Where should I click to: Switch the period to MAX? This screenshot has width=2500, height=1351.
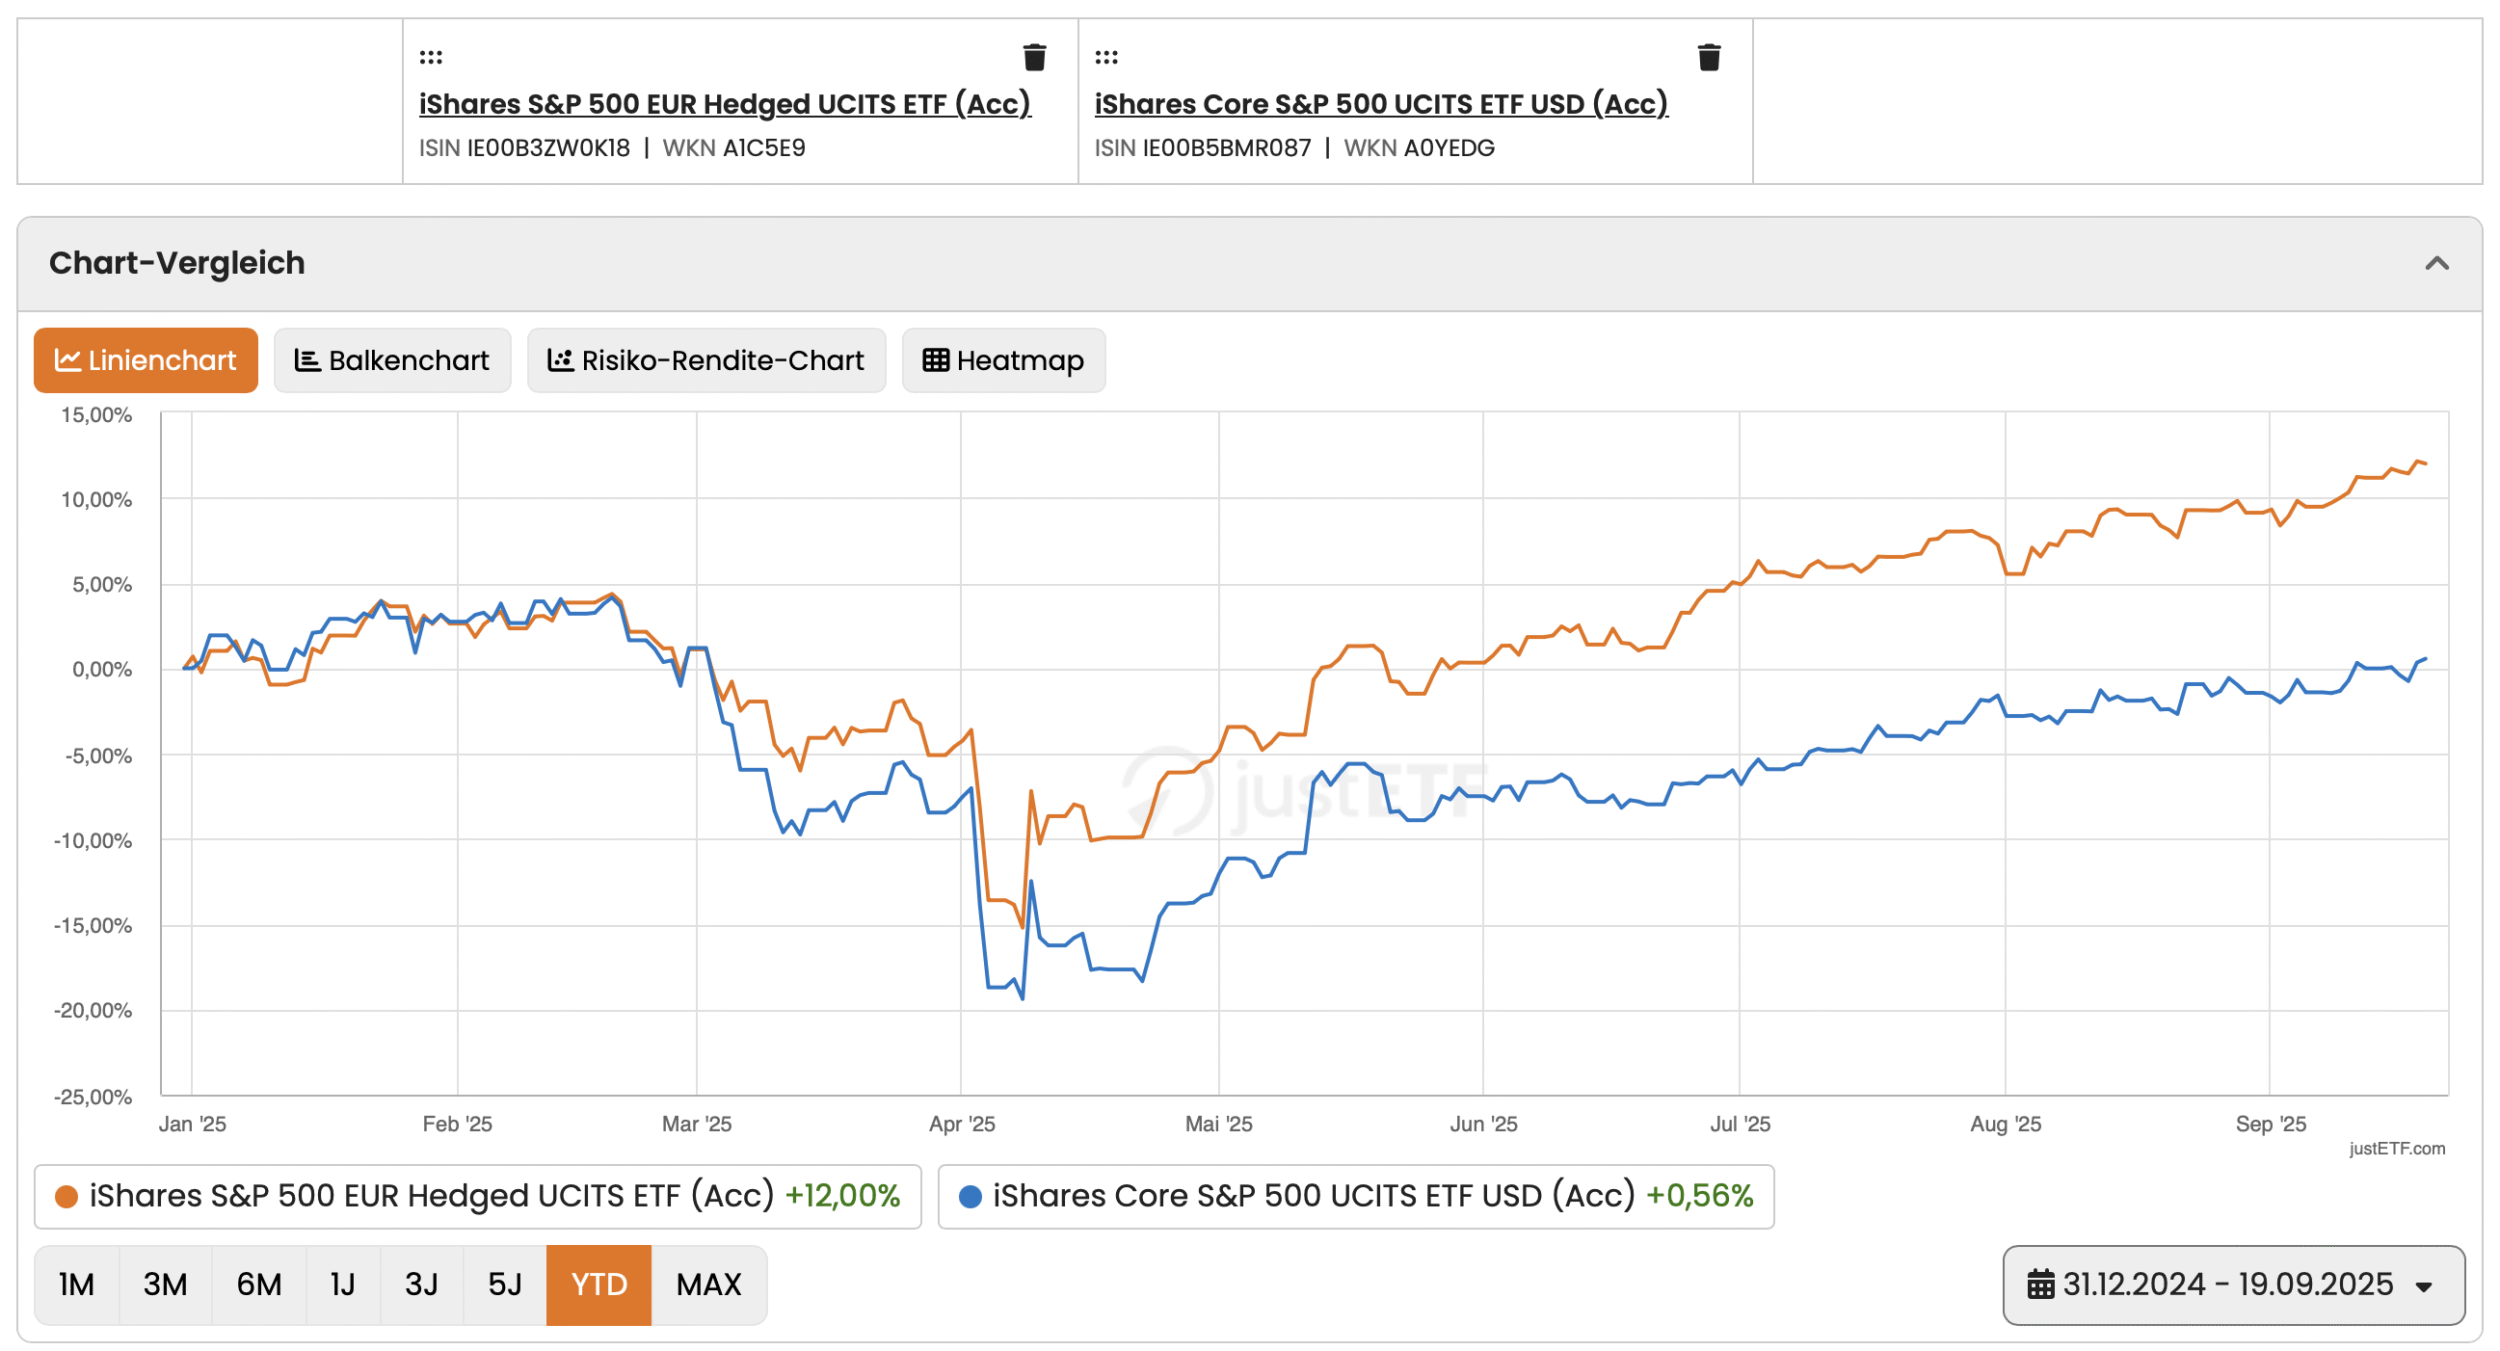708,1285
